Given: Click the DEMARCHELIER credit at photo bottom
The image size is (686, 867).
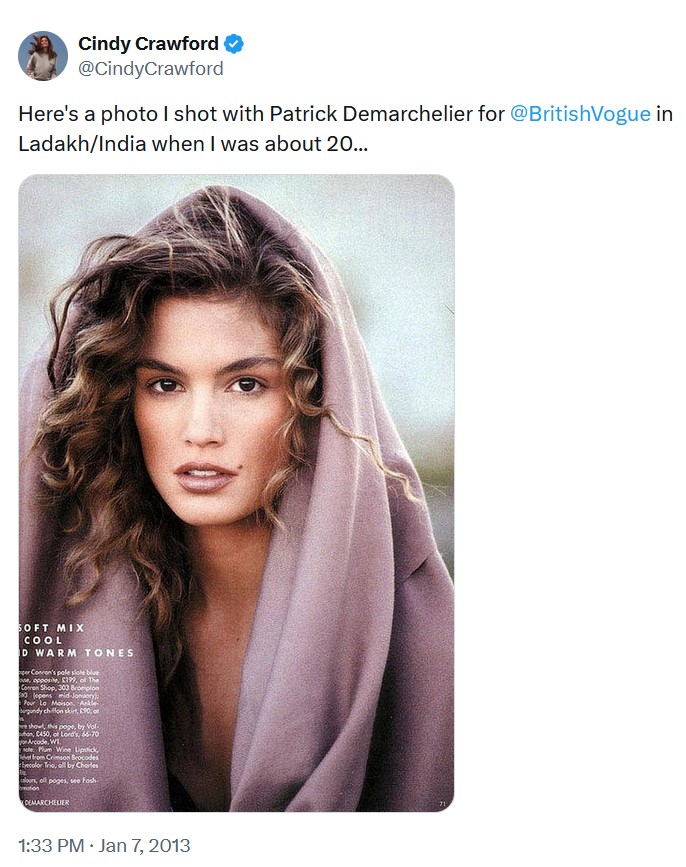Looking at the screenshot, I should 45,802.
